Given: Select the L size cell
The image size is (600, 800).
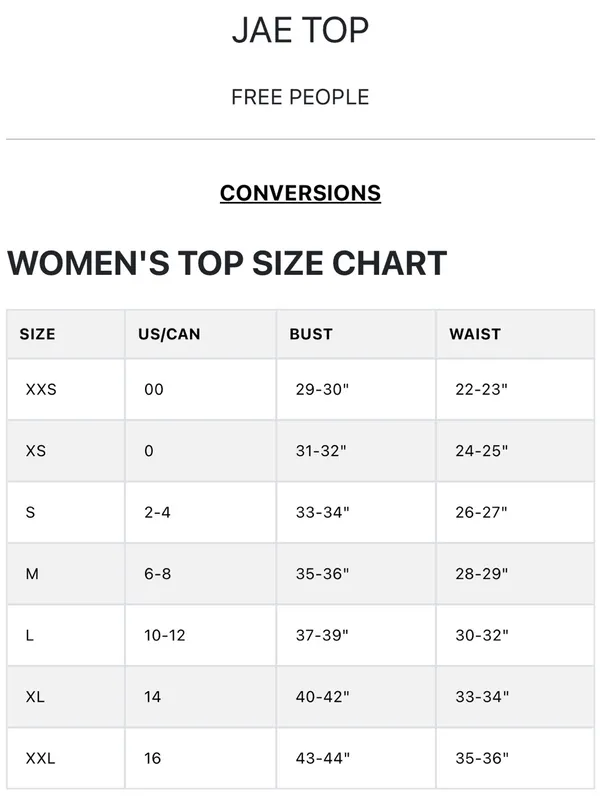Looking at the screenshot, I should click(x=30, y=635).
